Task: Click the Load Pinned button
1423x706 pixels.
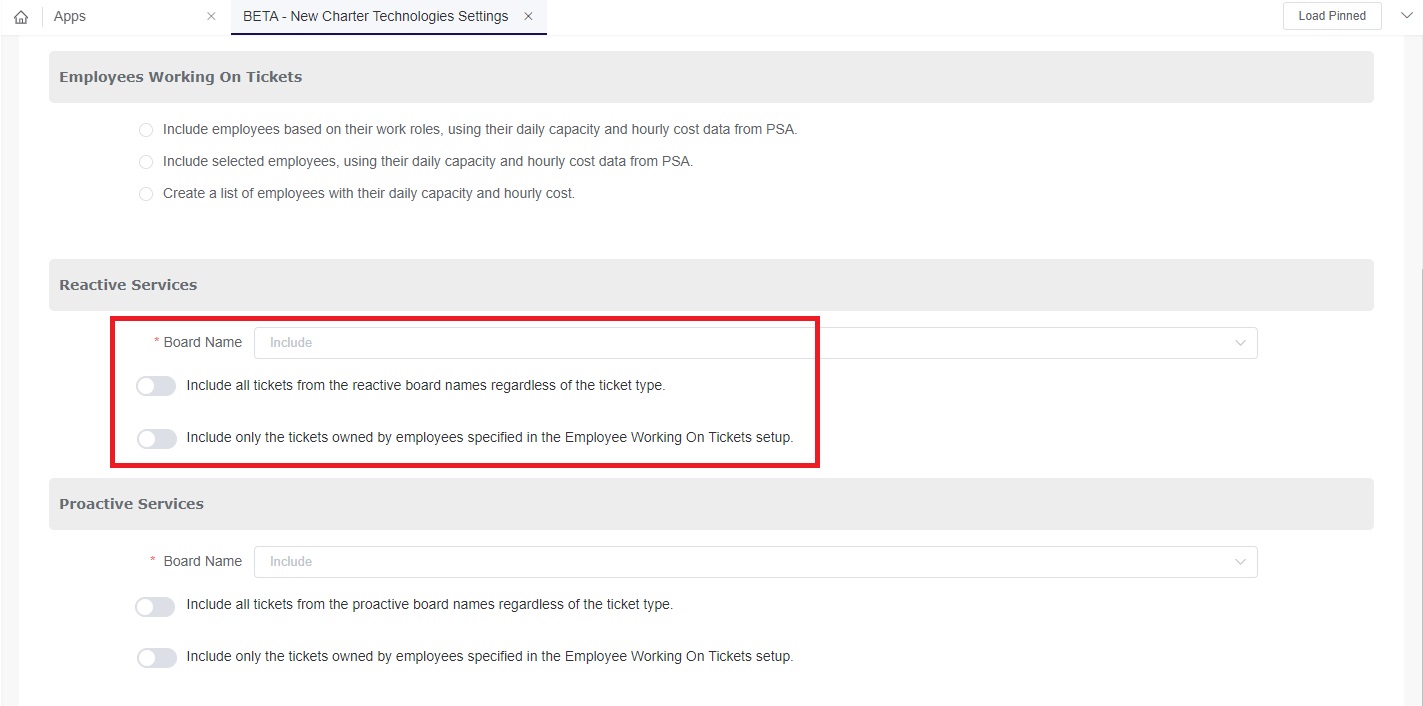Action: click(1331, 16)
